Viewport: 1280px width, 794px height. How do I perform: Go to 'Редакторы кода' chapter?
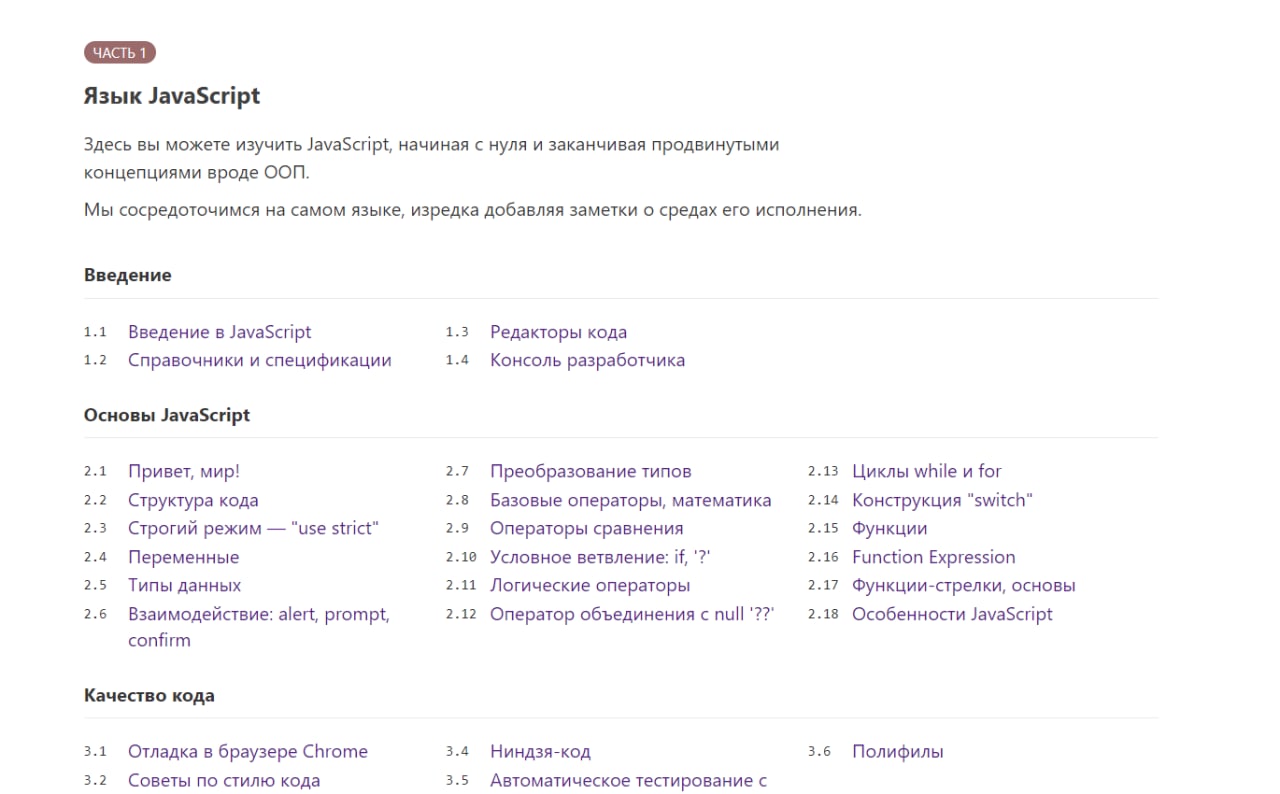click(558, 332)
